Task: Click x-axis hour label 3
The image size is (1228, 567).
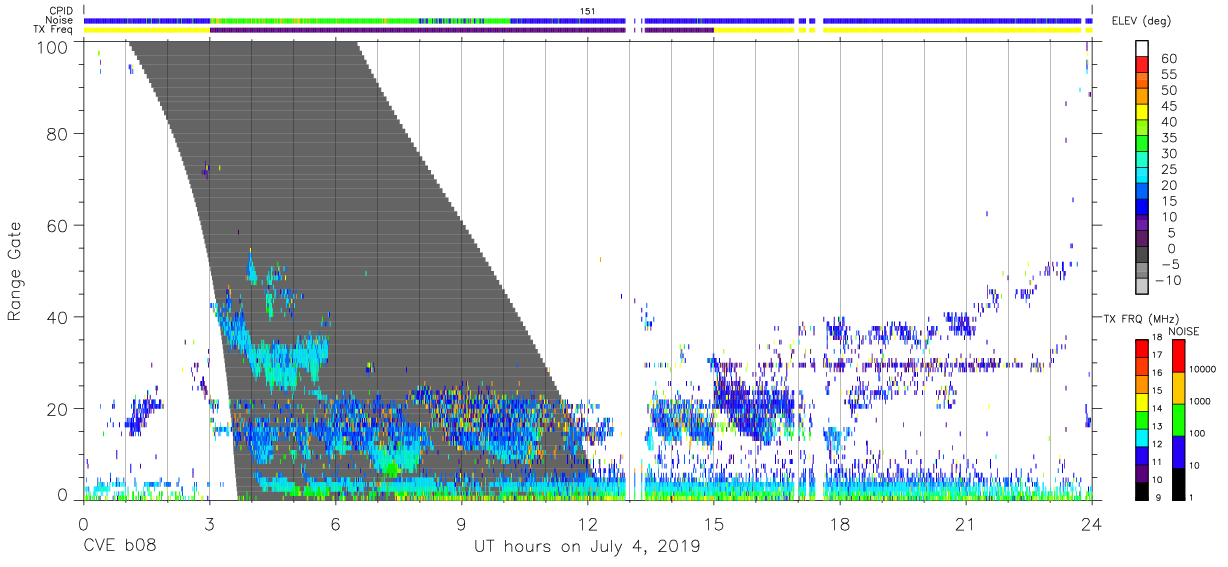Action: 209,523
